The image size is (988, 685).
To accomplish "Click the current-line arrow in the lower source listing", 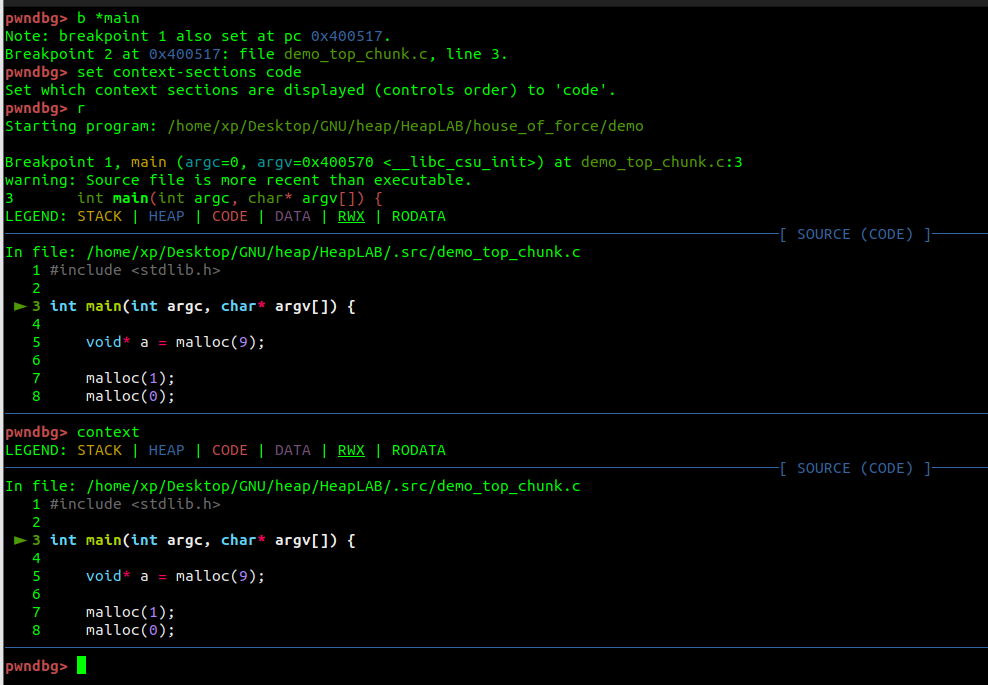I will (x=20, y=541).
